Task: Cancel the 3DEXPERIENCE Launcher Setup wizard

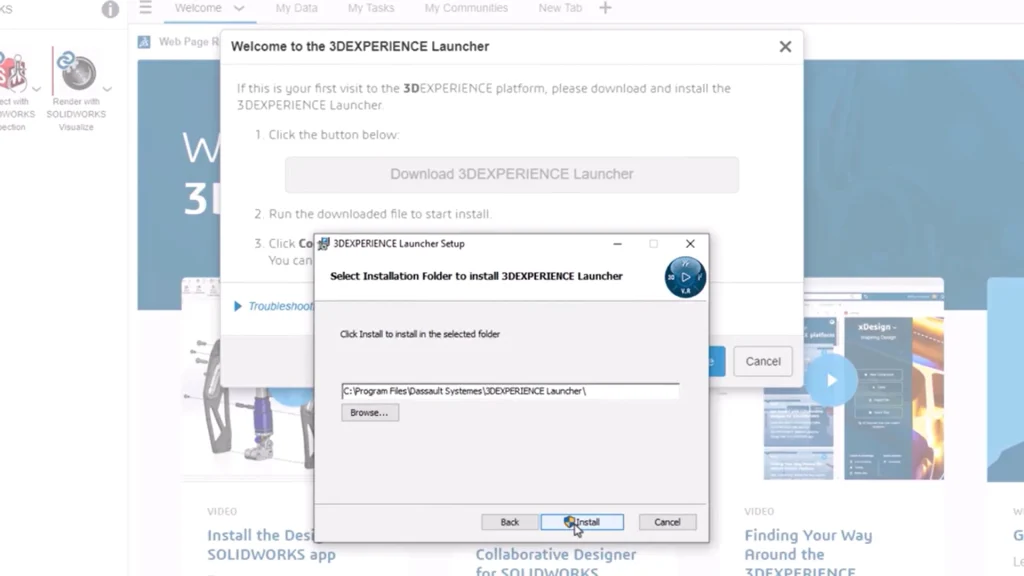Action: 667,522
